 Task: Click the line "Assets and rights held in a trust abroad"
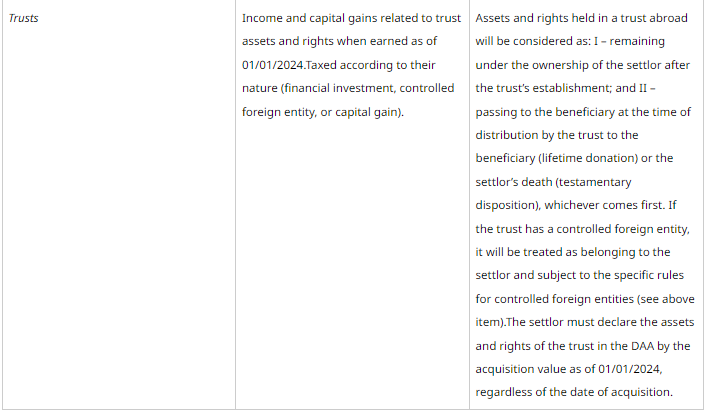click(x=583, y=19)
